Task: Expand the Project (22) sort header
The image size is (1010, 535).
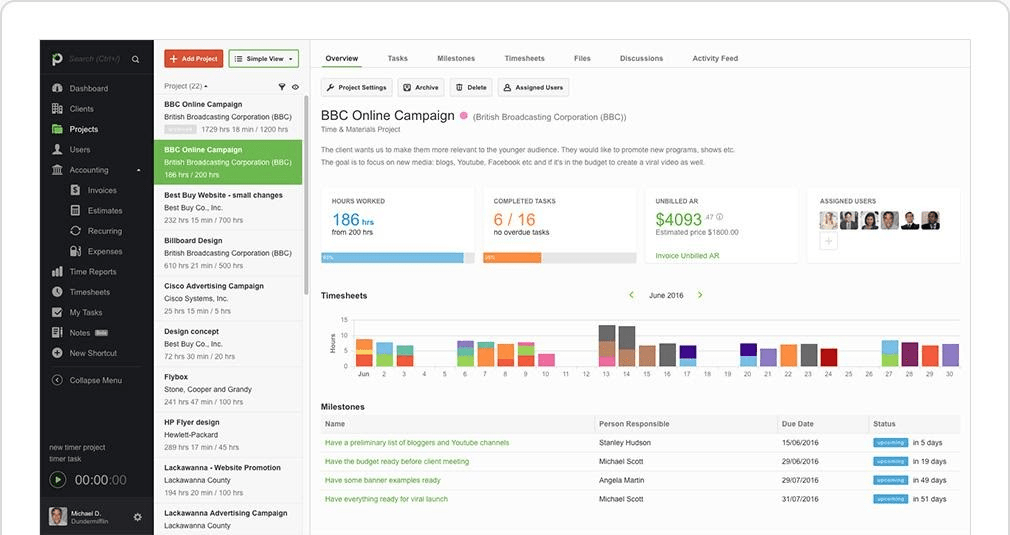Action: tap(185, 87)
